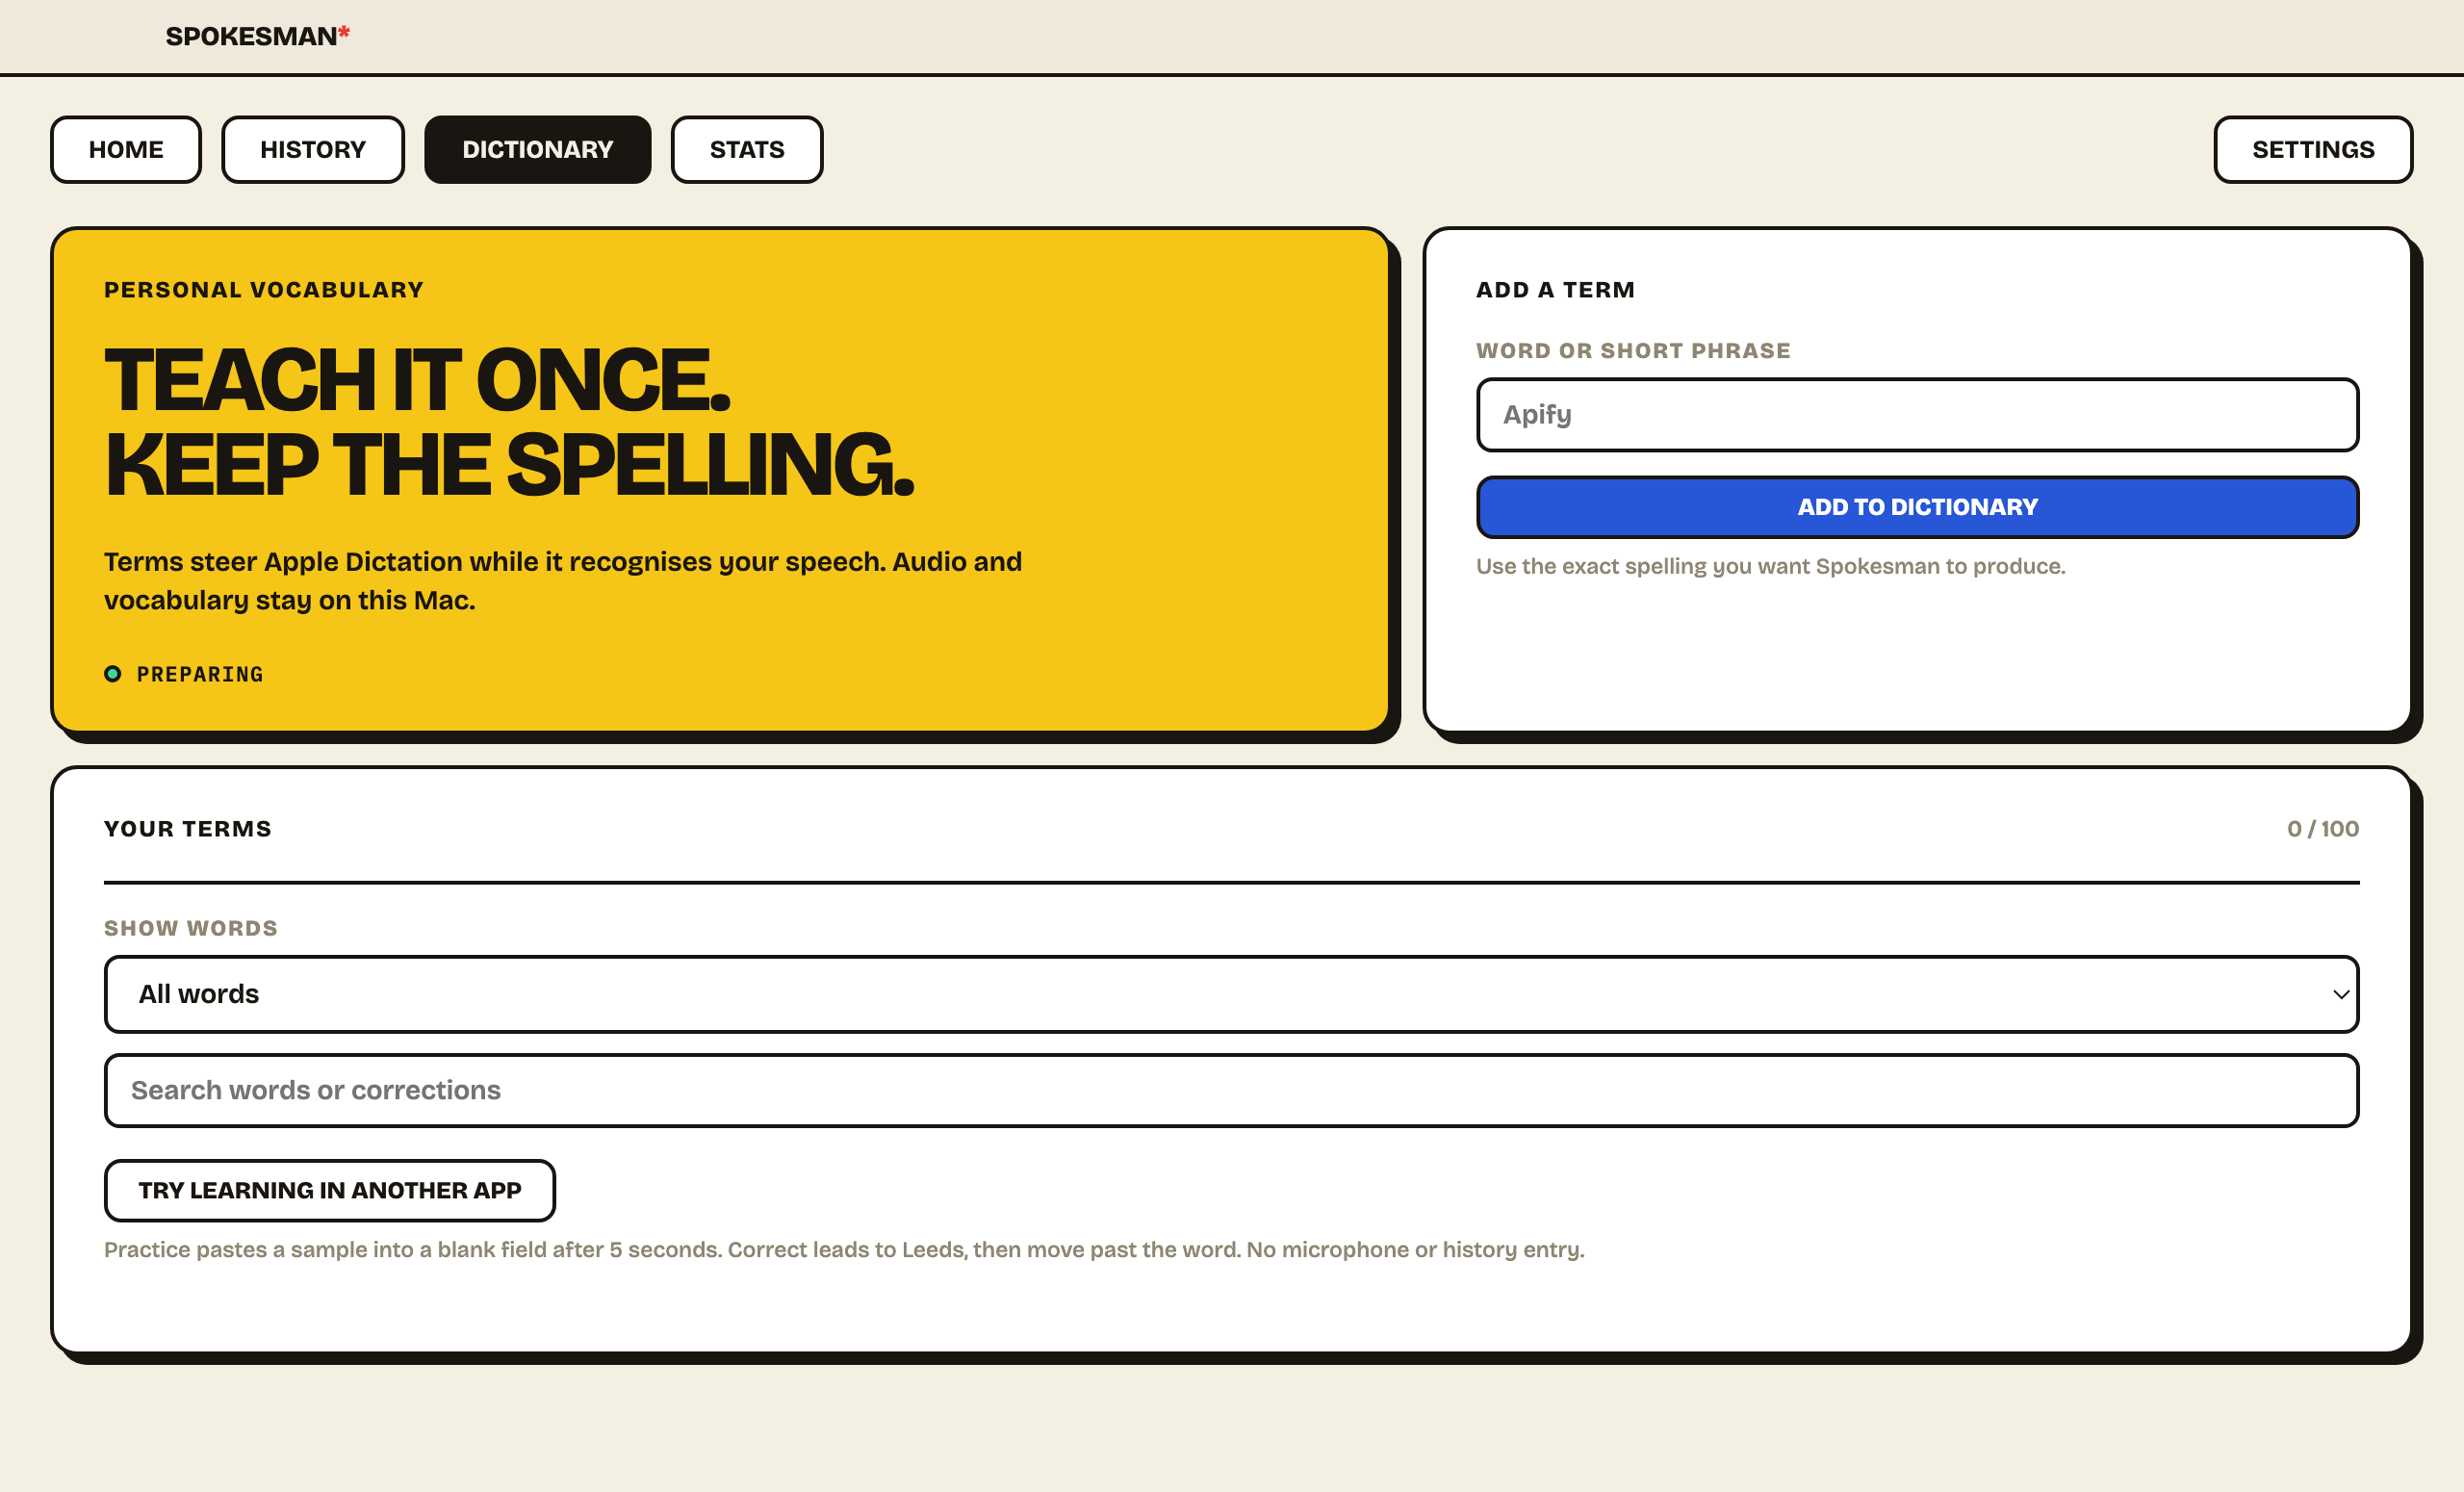Click the Terms steer Apple Dictation paragraph

563,581
